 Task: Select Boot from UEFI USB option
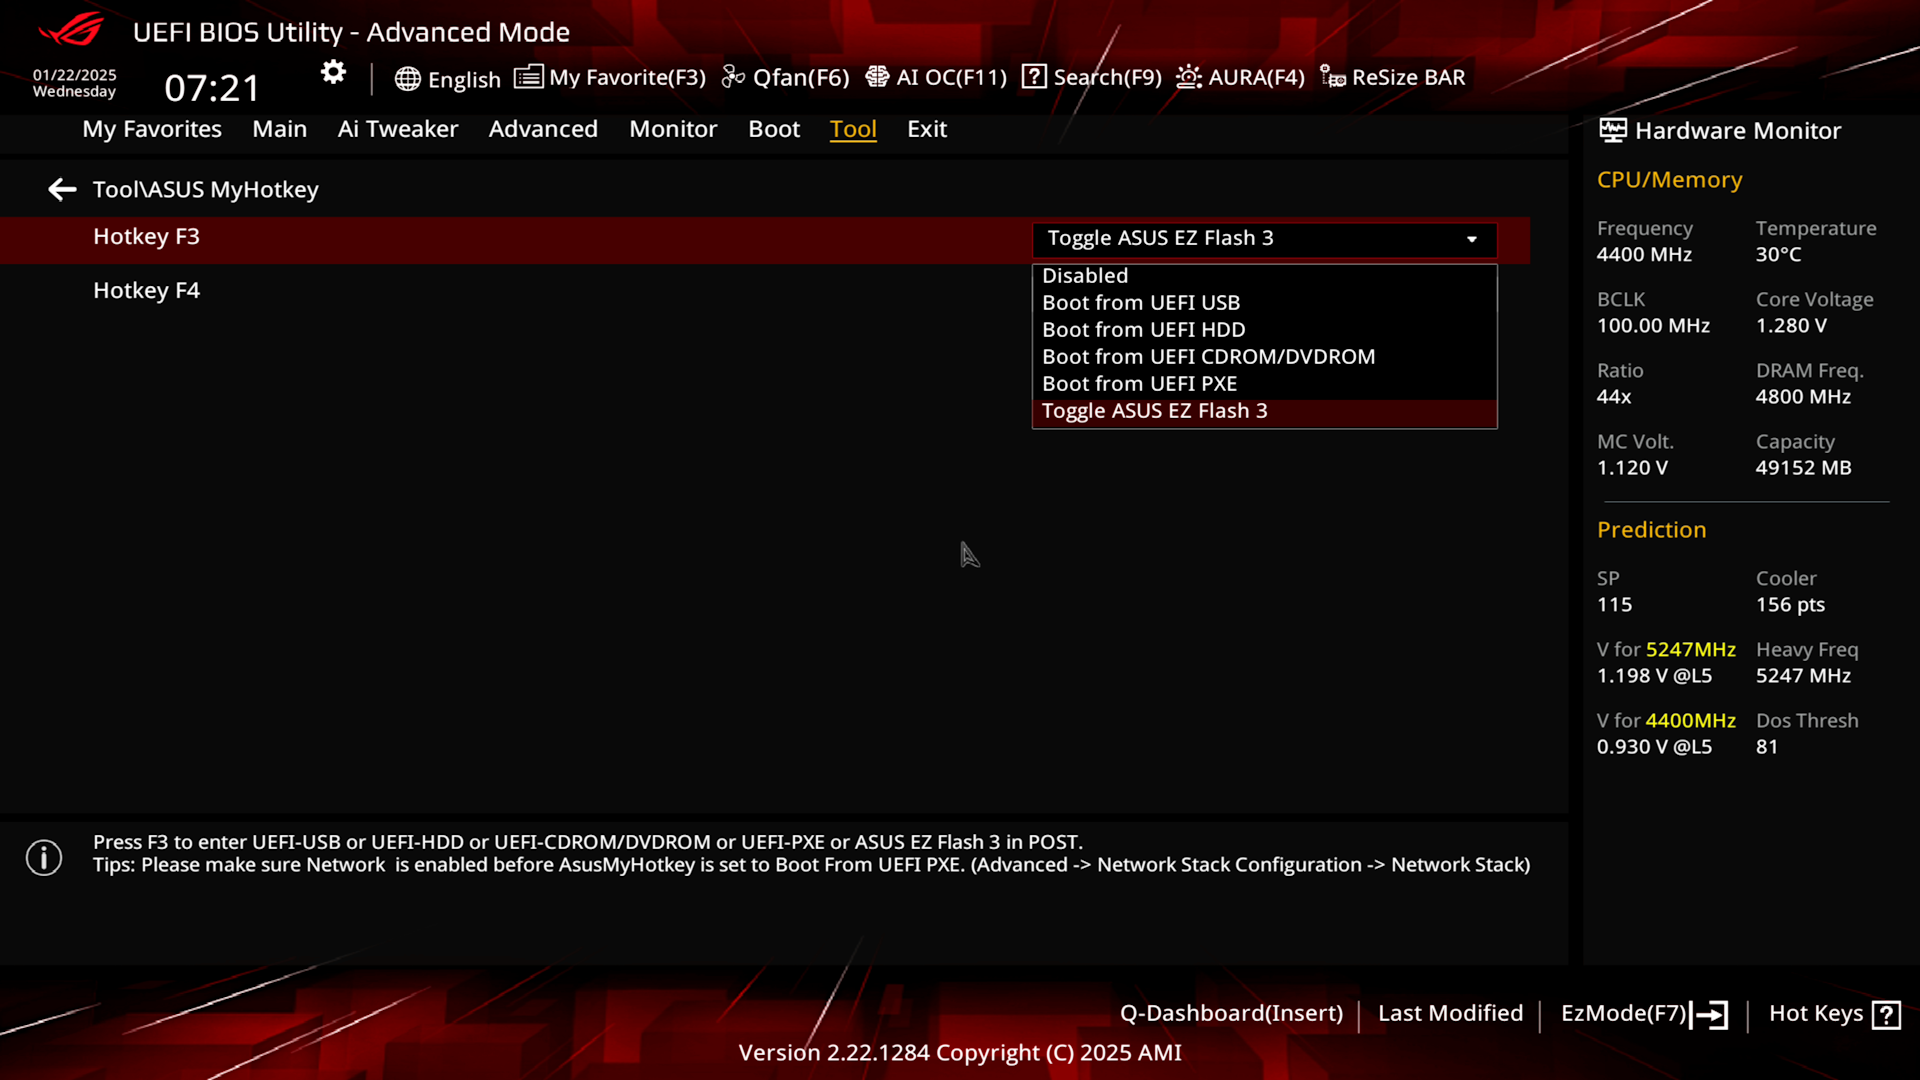[1141, 302]
